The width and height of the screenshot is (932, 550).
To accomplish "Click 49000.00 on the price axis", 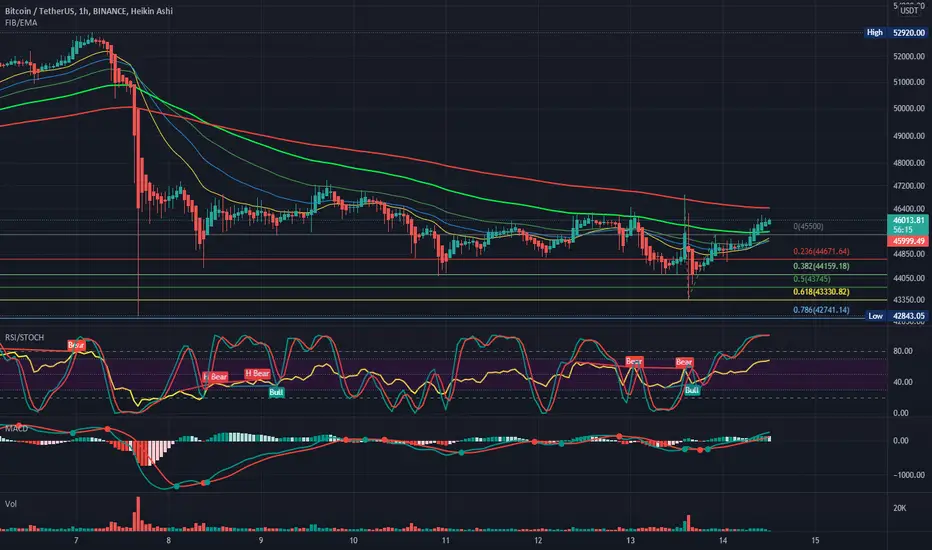I will pyautogui.click(x=909, y=136).
